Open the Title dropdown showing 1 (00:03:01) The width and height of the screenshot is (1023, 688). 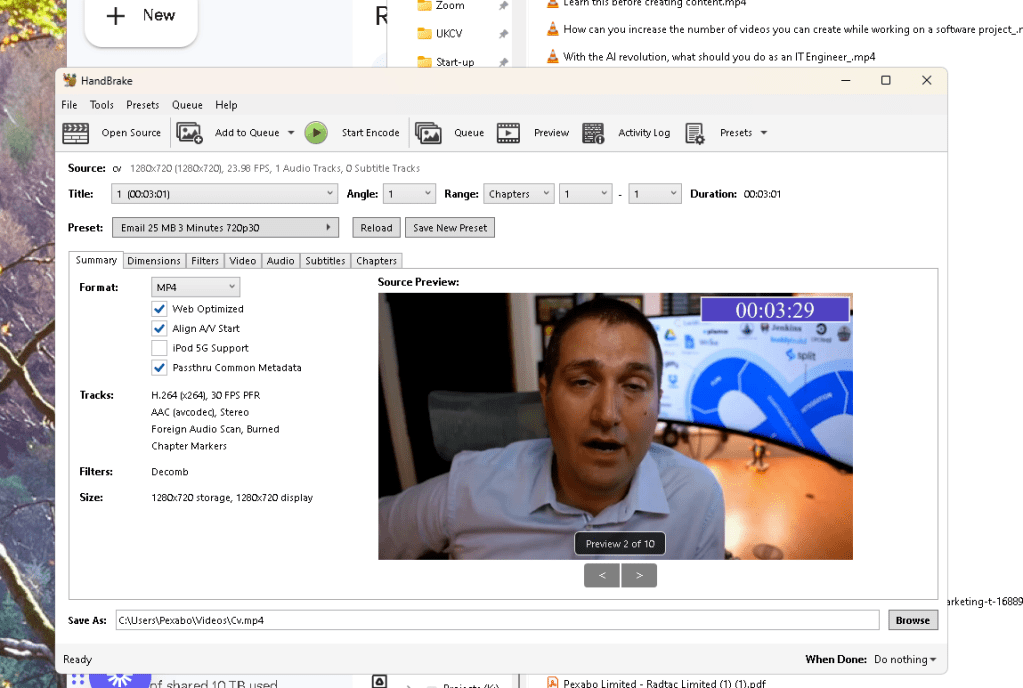pos(224,194)
